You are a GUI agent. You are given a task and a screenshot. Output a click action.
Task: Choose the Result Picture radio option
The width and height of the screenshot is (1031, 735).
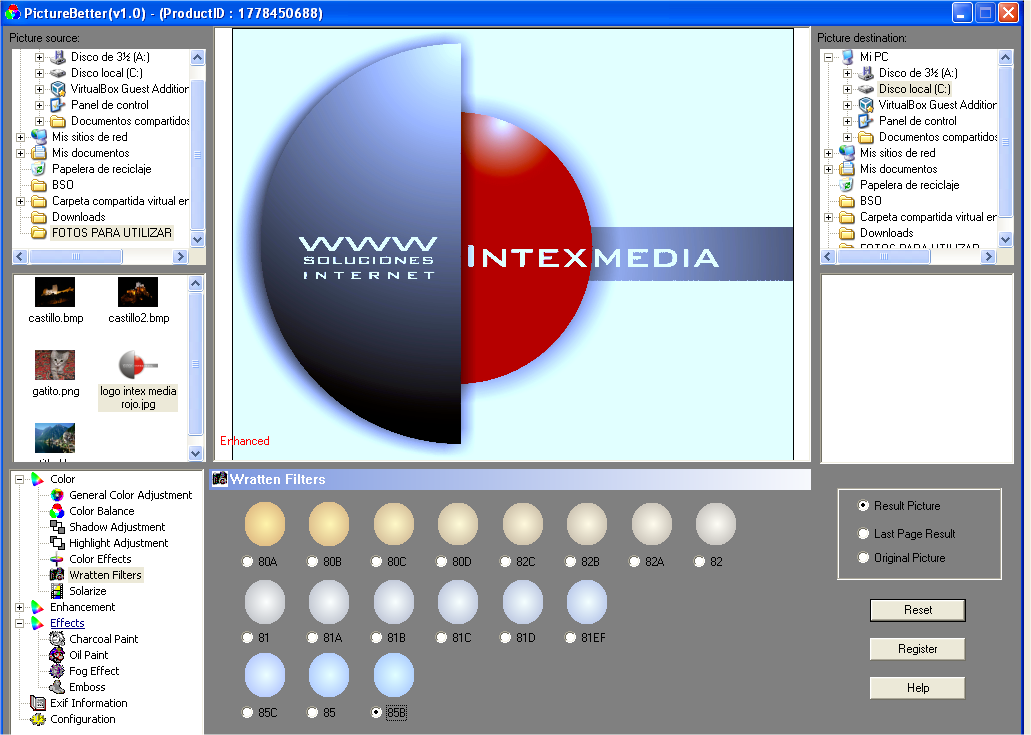click(x=863, y=506)
